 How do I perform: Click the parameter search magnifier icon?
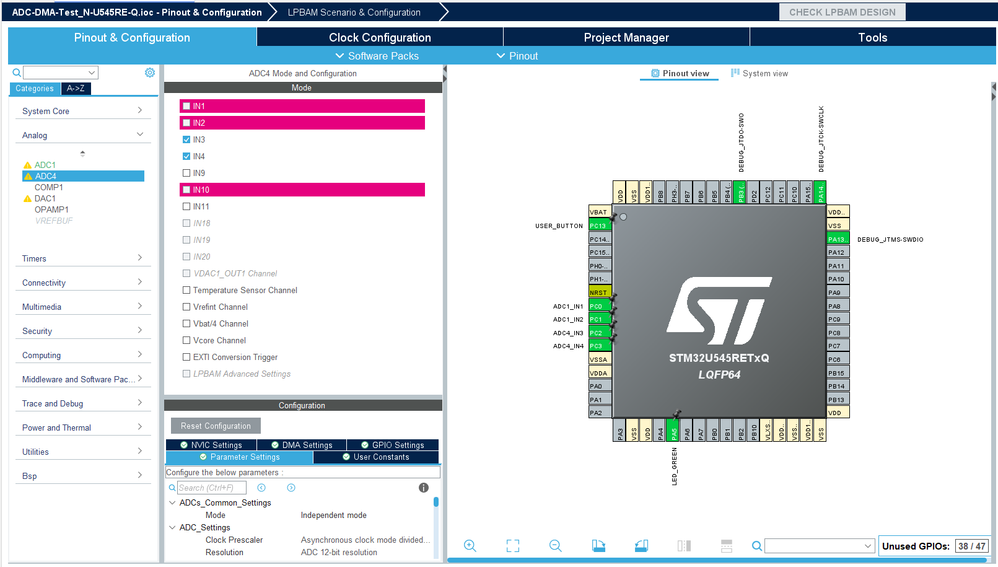click(172, 487)
